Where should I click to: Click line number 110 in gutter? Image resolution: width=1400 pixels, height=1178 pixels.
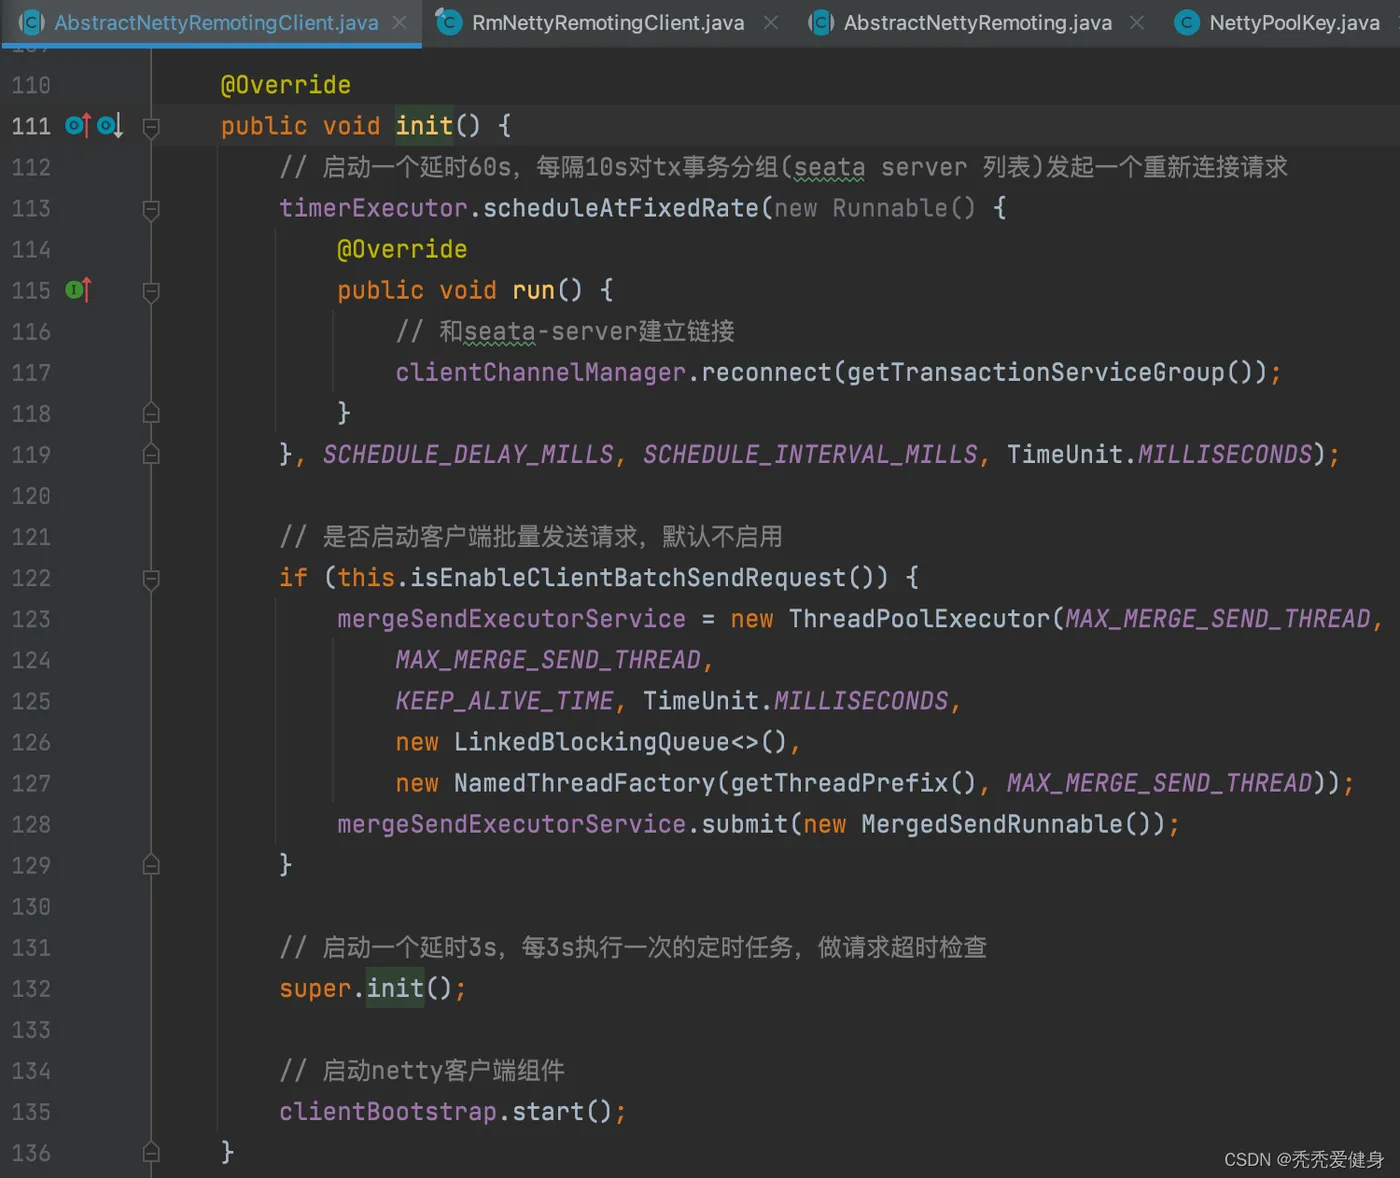point(31,85)
